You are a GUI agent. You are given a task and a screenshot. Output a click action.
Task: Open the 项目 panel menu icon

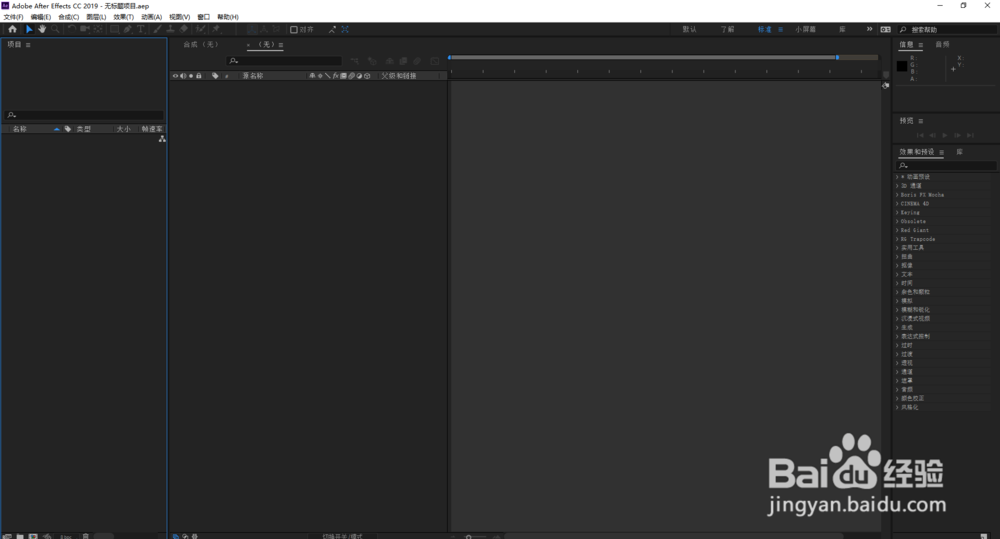pyautogui.click(x=28, y=45)
